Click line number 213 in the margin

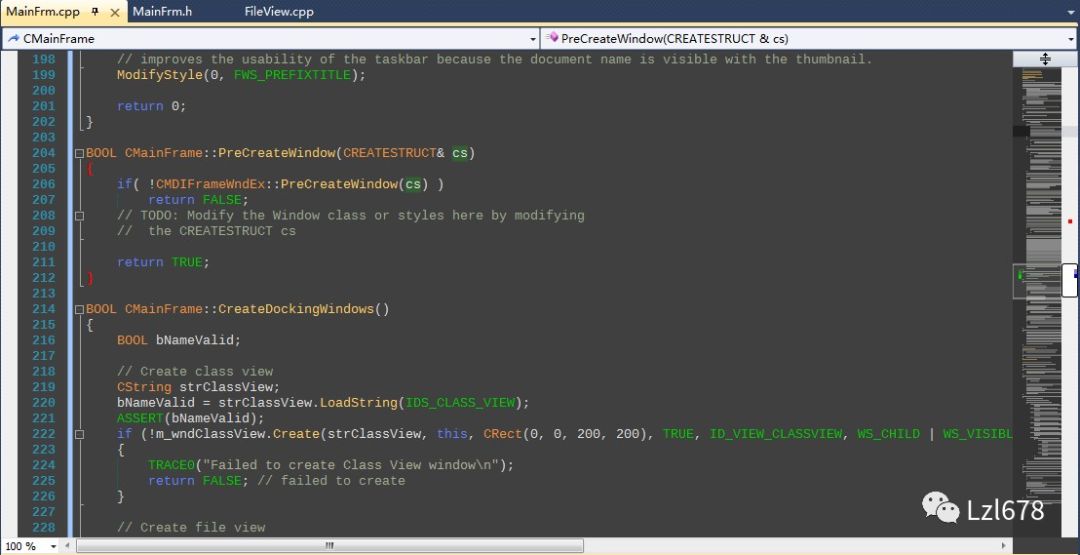pos(43,293)
